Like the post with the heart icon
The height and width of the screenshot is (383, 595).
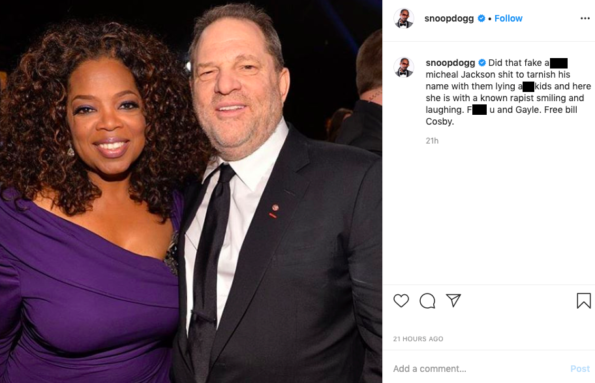point(401,301)
